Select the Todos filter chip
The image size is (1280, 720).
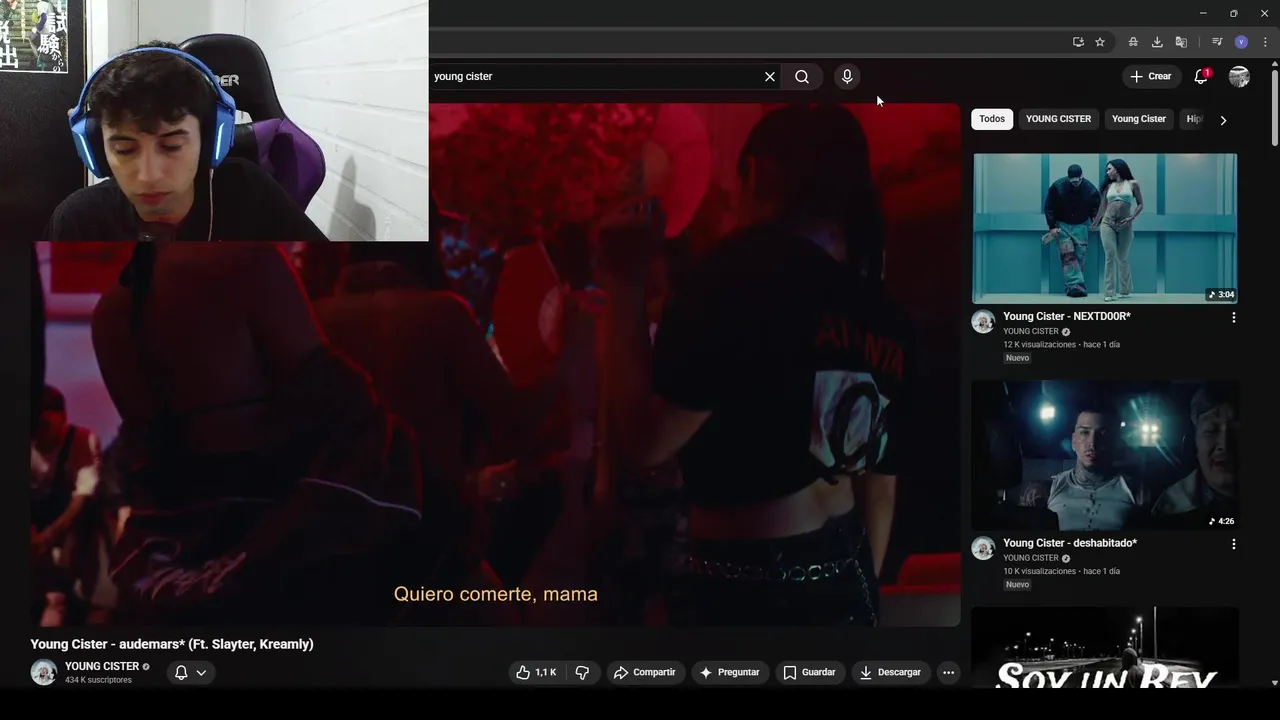pyautogui.click(x=992, y=119)
